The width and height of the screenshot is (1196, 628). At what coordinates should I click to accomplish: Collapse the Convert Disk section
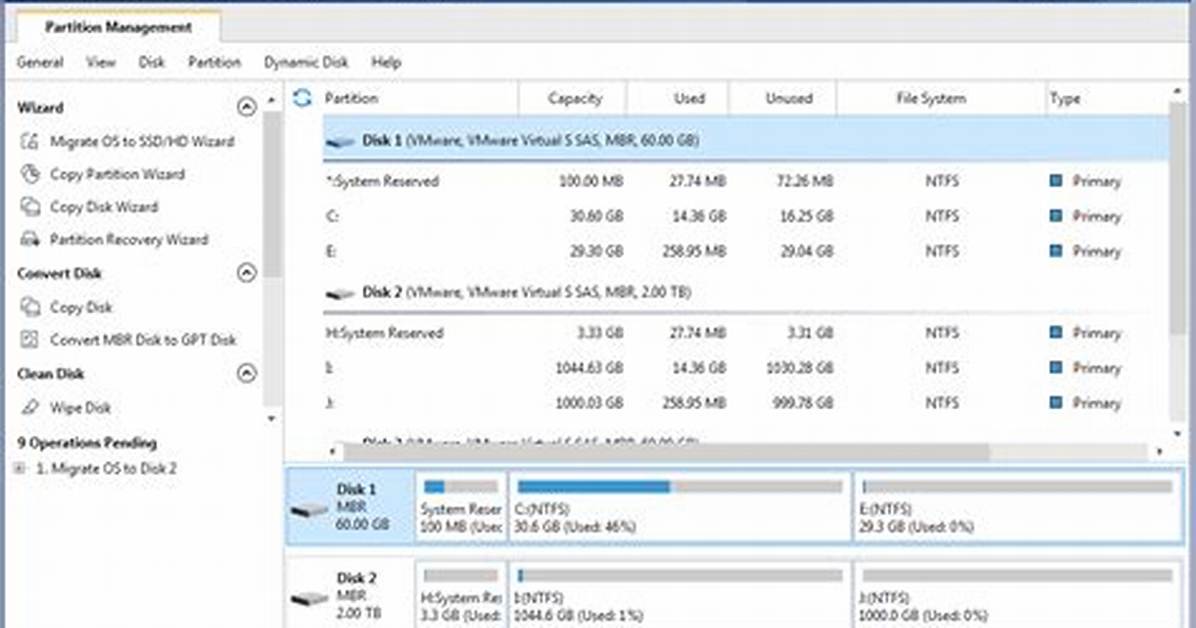246,272
